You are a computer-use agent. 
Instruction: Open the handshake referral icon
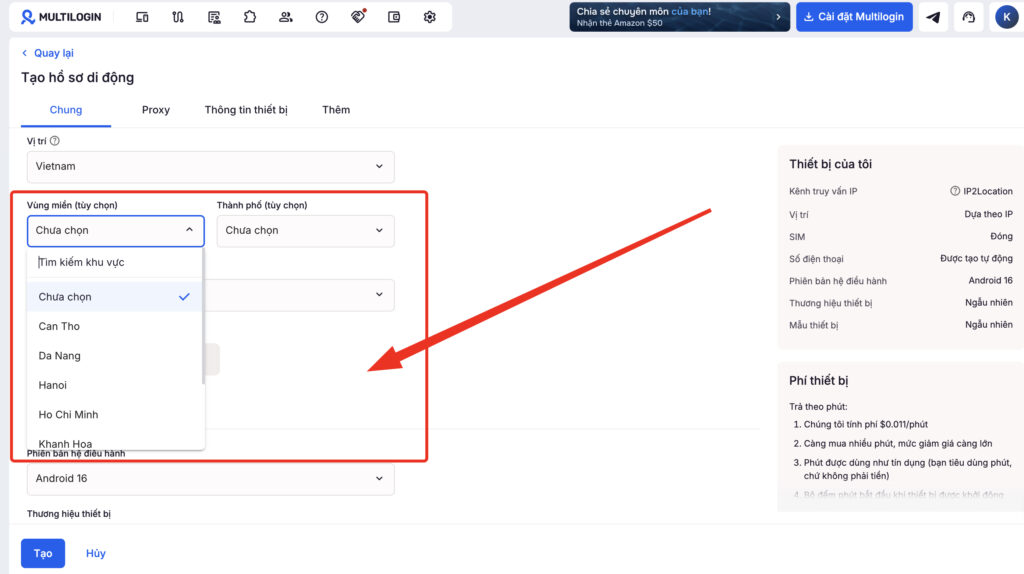(x=358, y=16)
